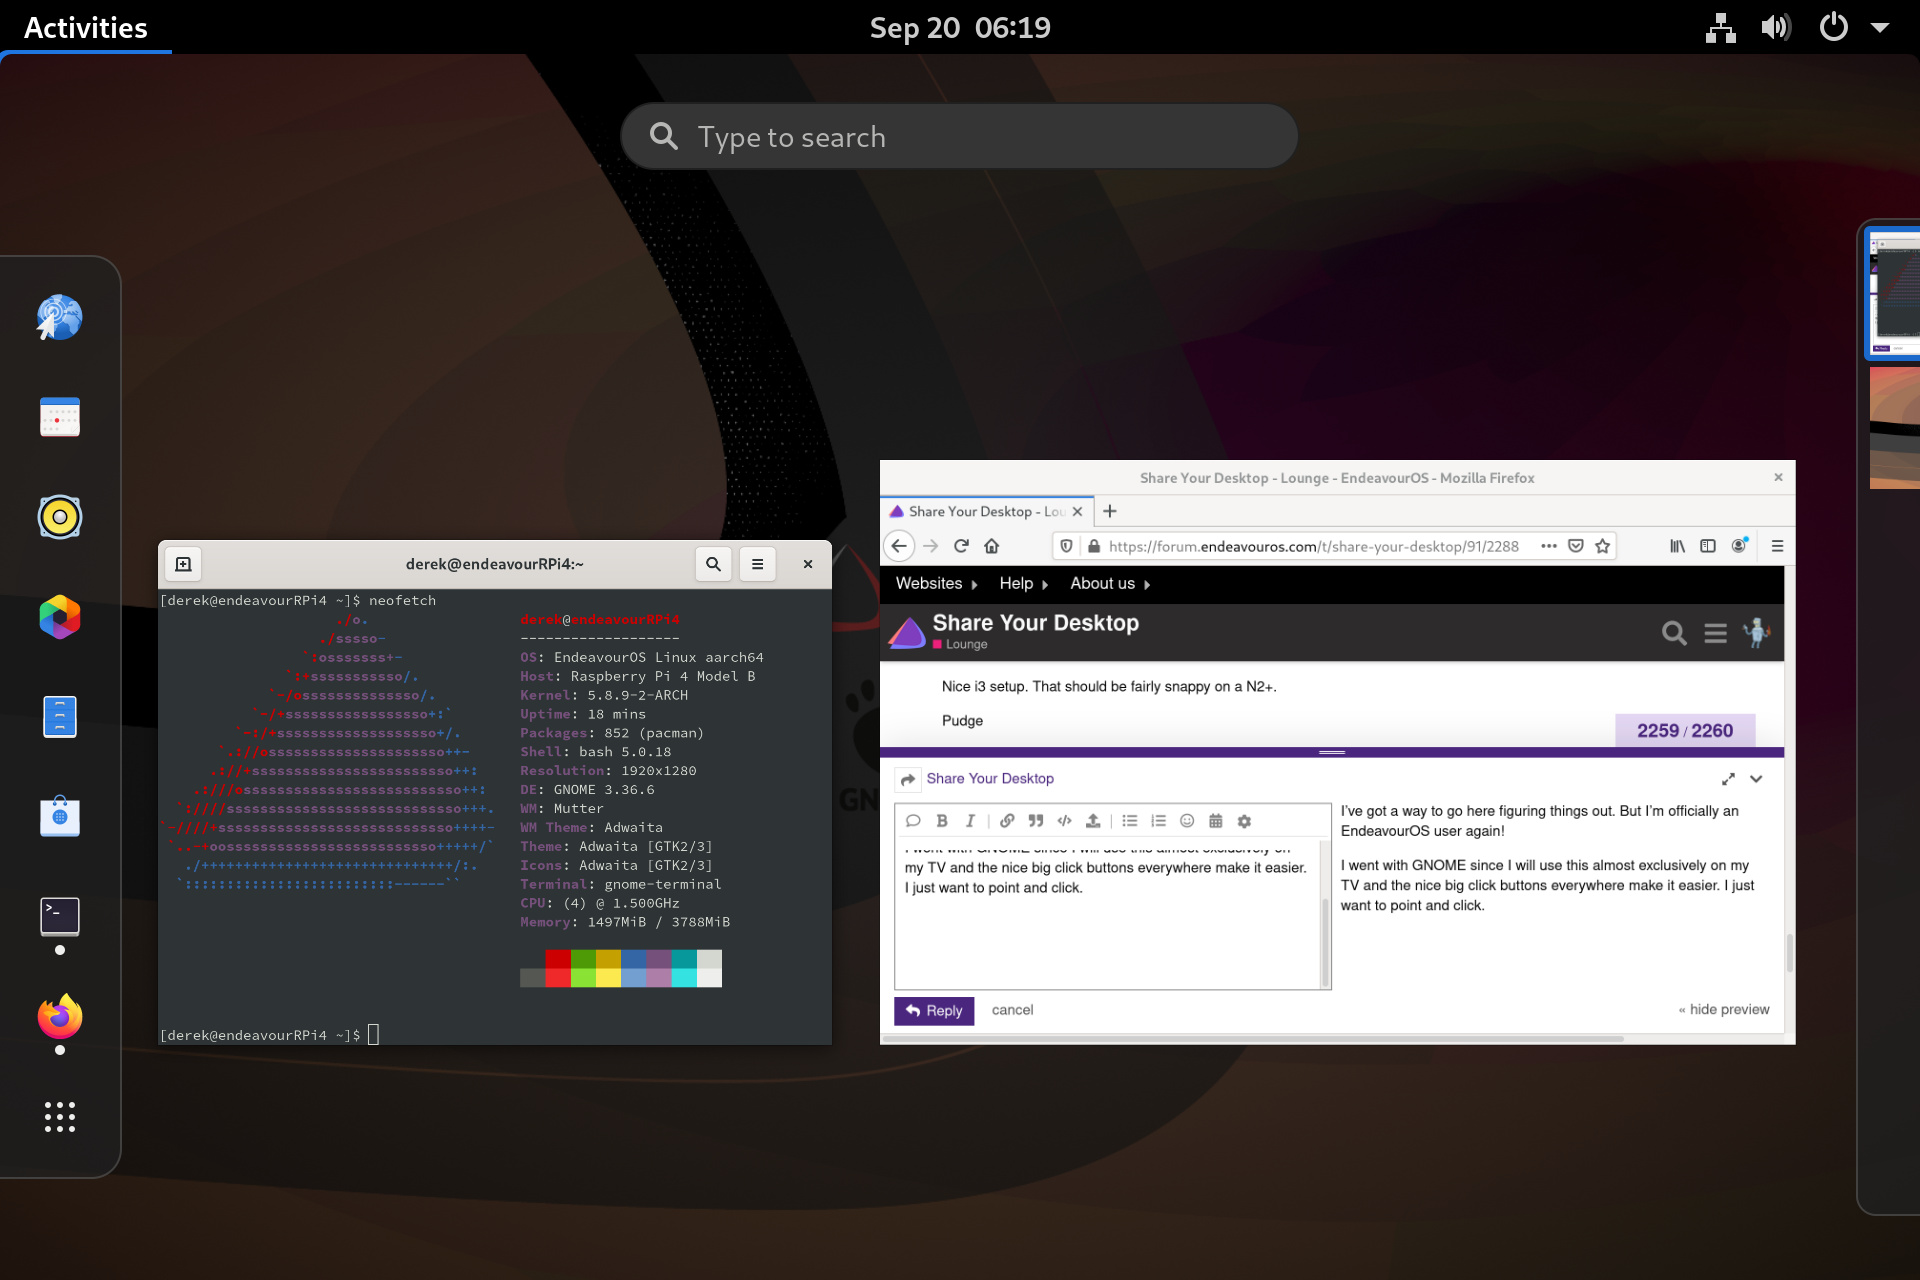1920x1280 pixels.
Task: Insert a blockquote in the reply editor
Action: pos(1035,820)
